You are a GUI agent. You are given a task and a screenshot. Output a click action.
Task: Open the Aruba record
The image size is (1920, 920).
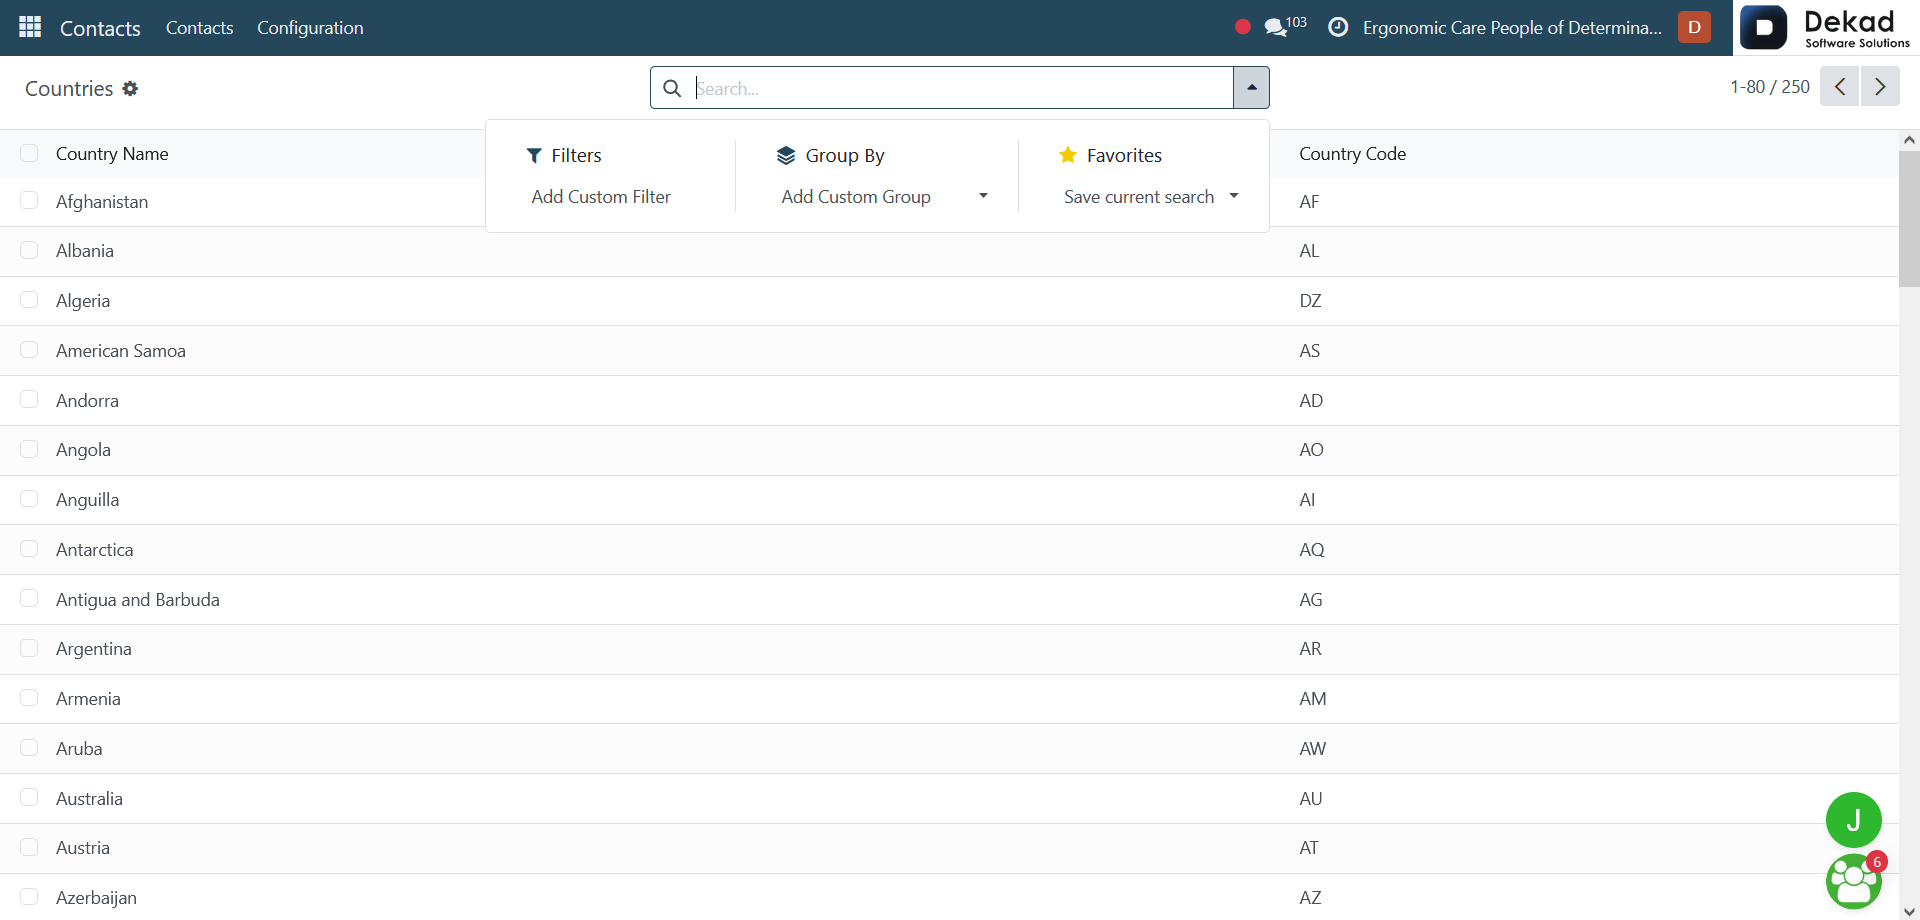click(x=79, y=749)
